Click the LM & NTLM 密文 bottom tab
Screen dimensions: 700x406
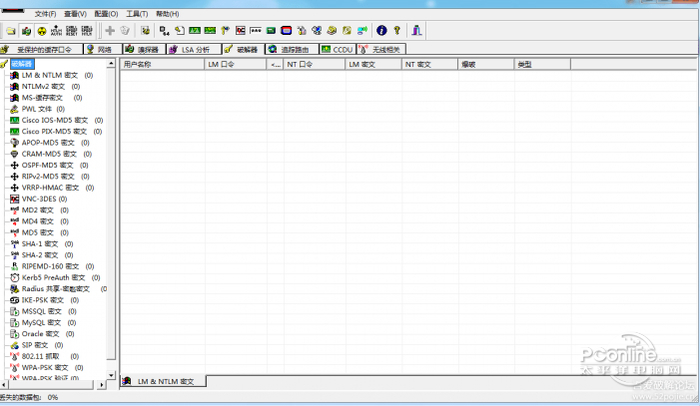click(x=163, y=381)
